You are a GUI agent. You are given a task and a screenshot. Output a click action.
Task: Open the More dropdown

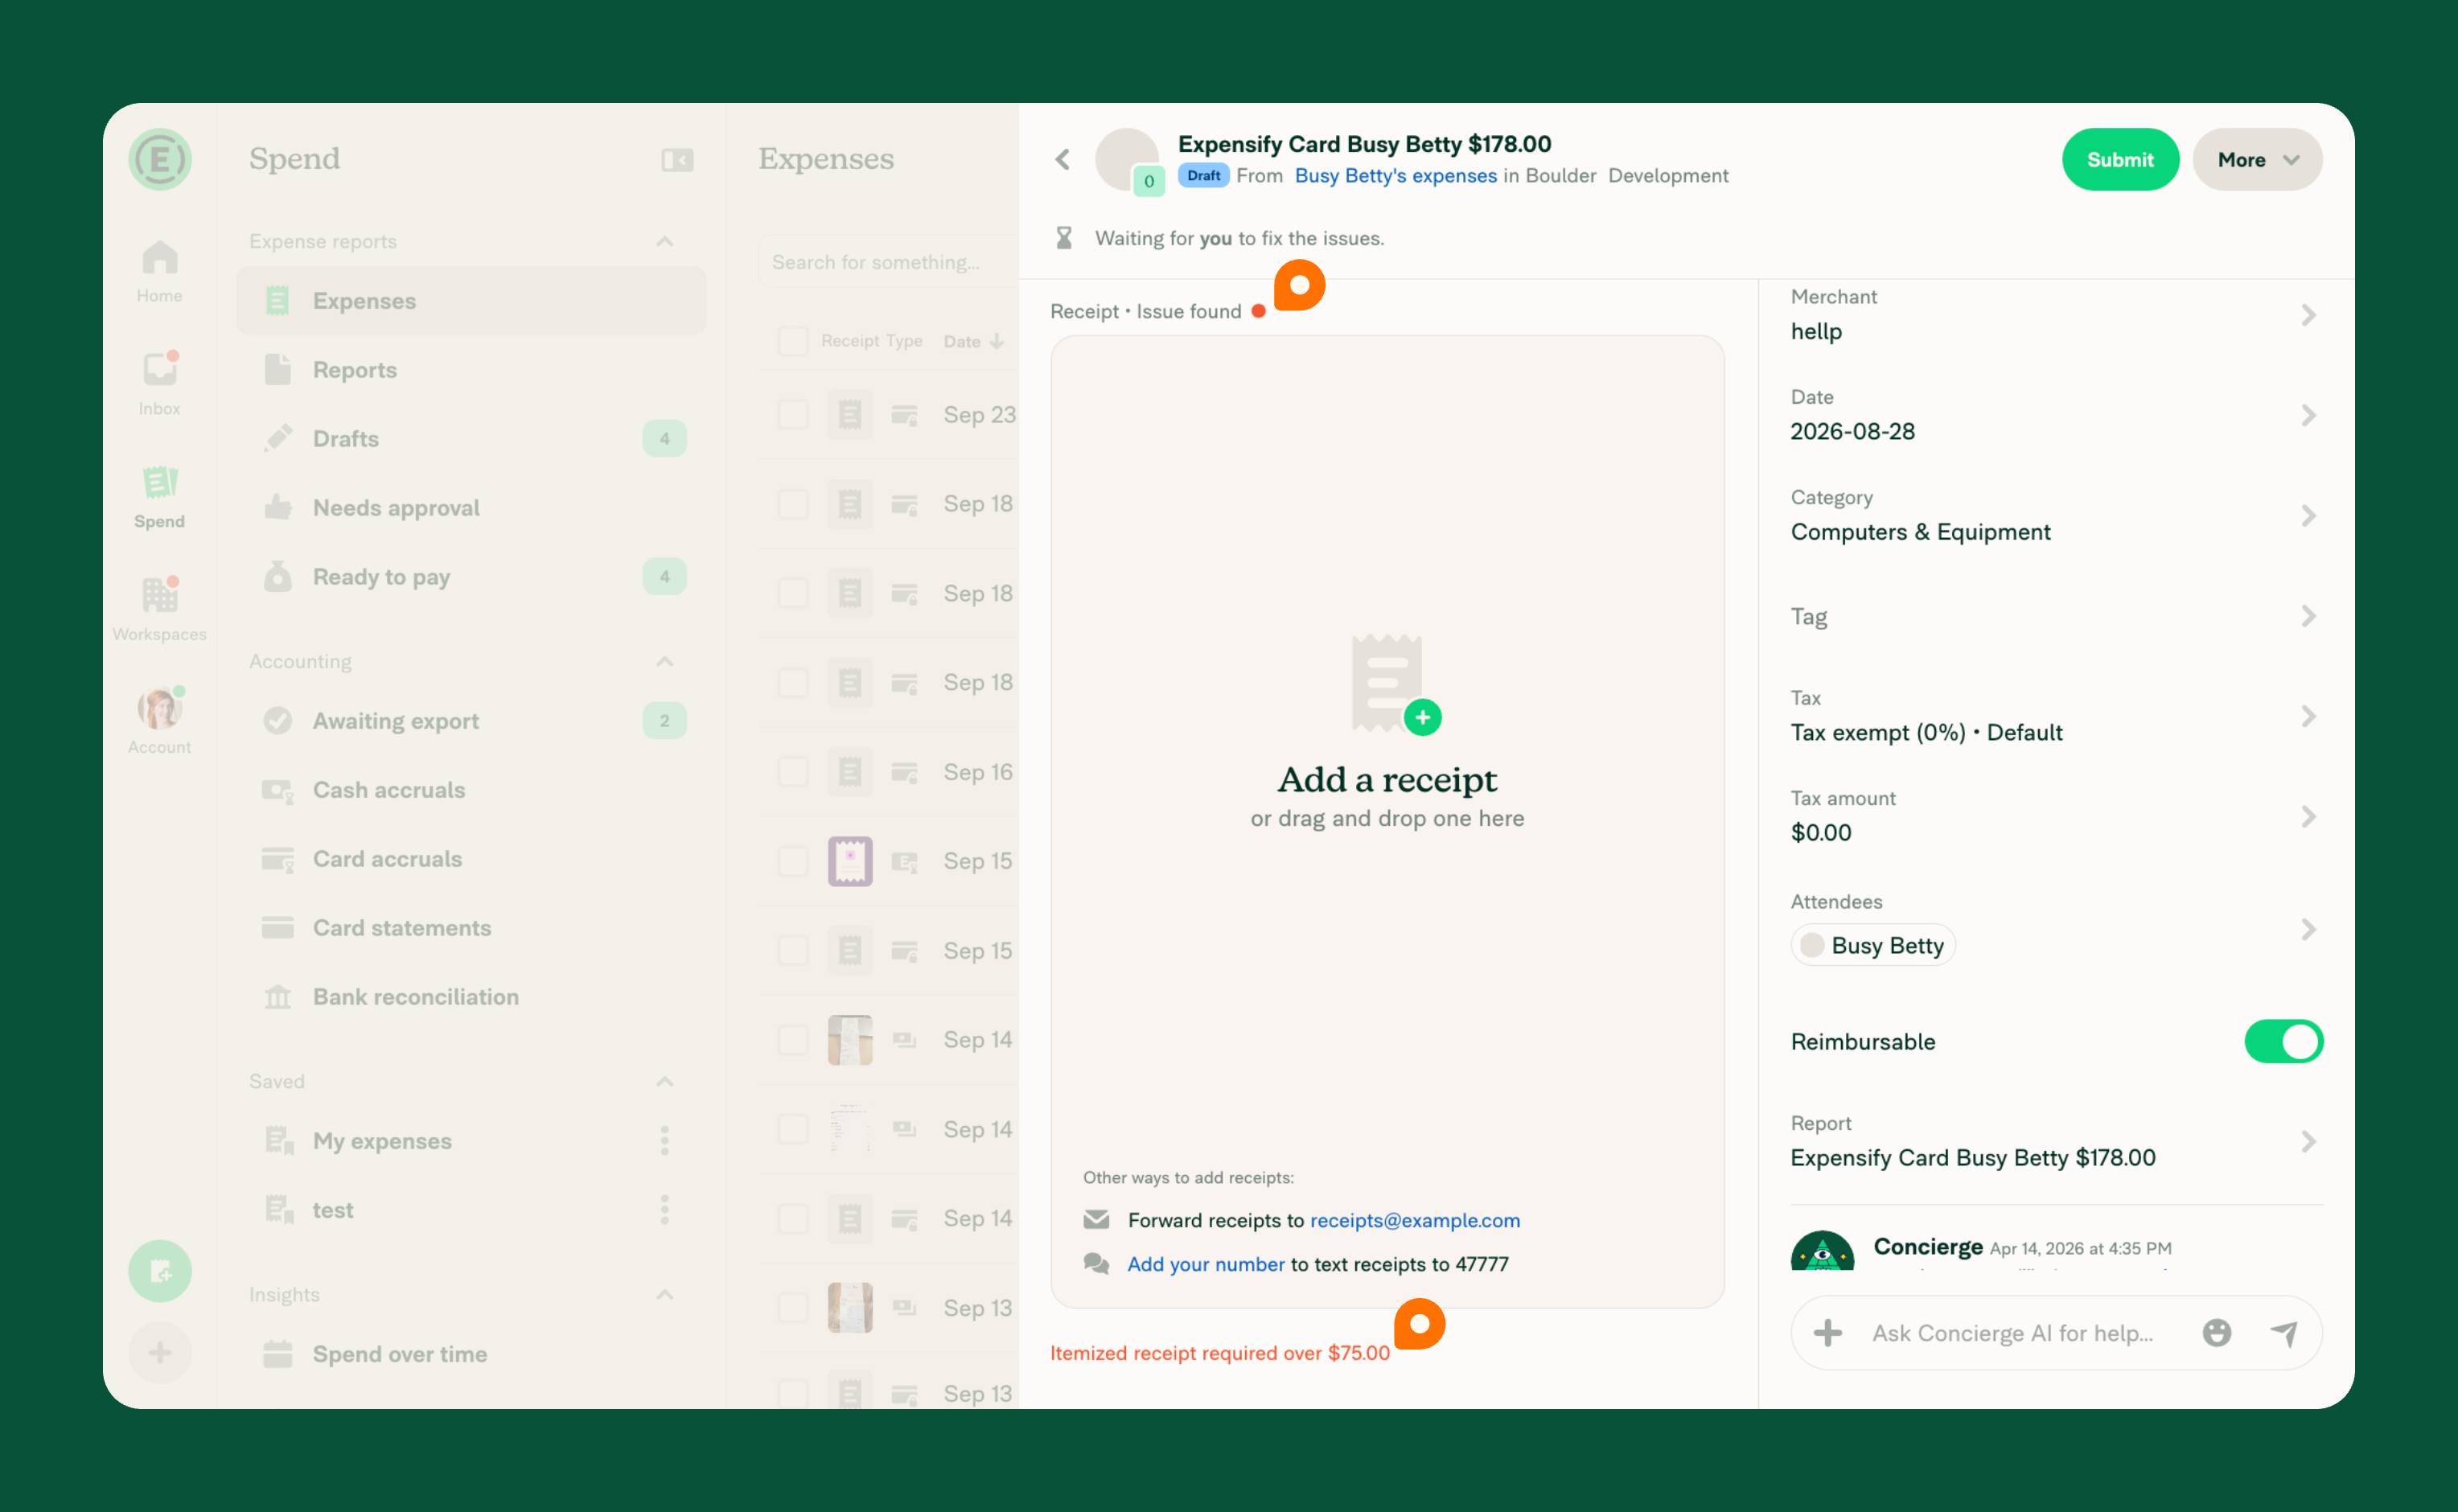2257,159
